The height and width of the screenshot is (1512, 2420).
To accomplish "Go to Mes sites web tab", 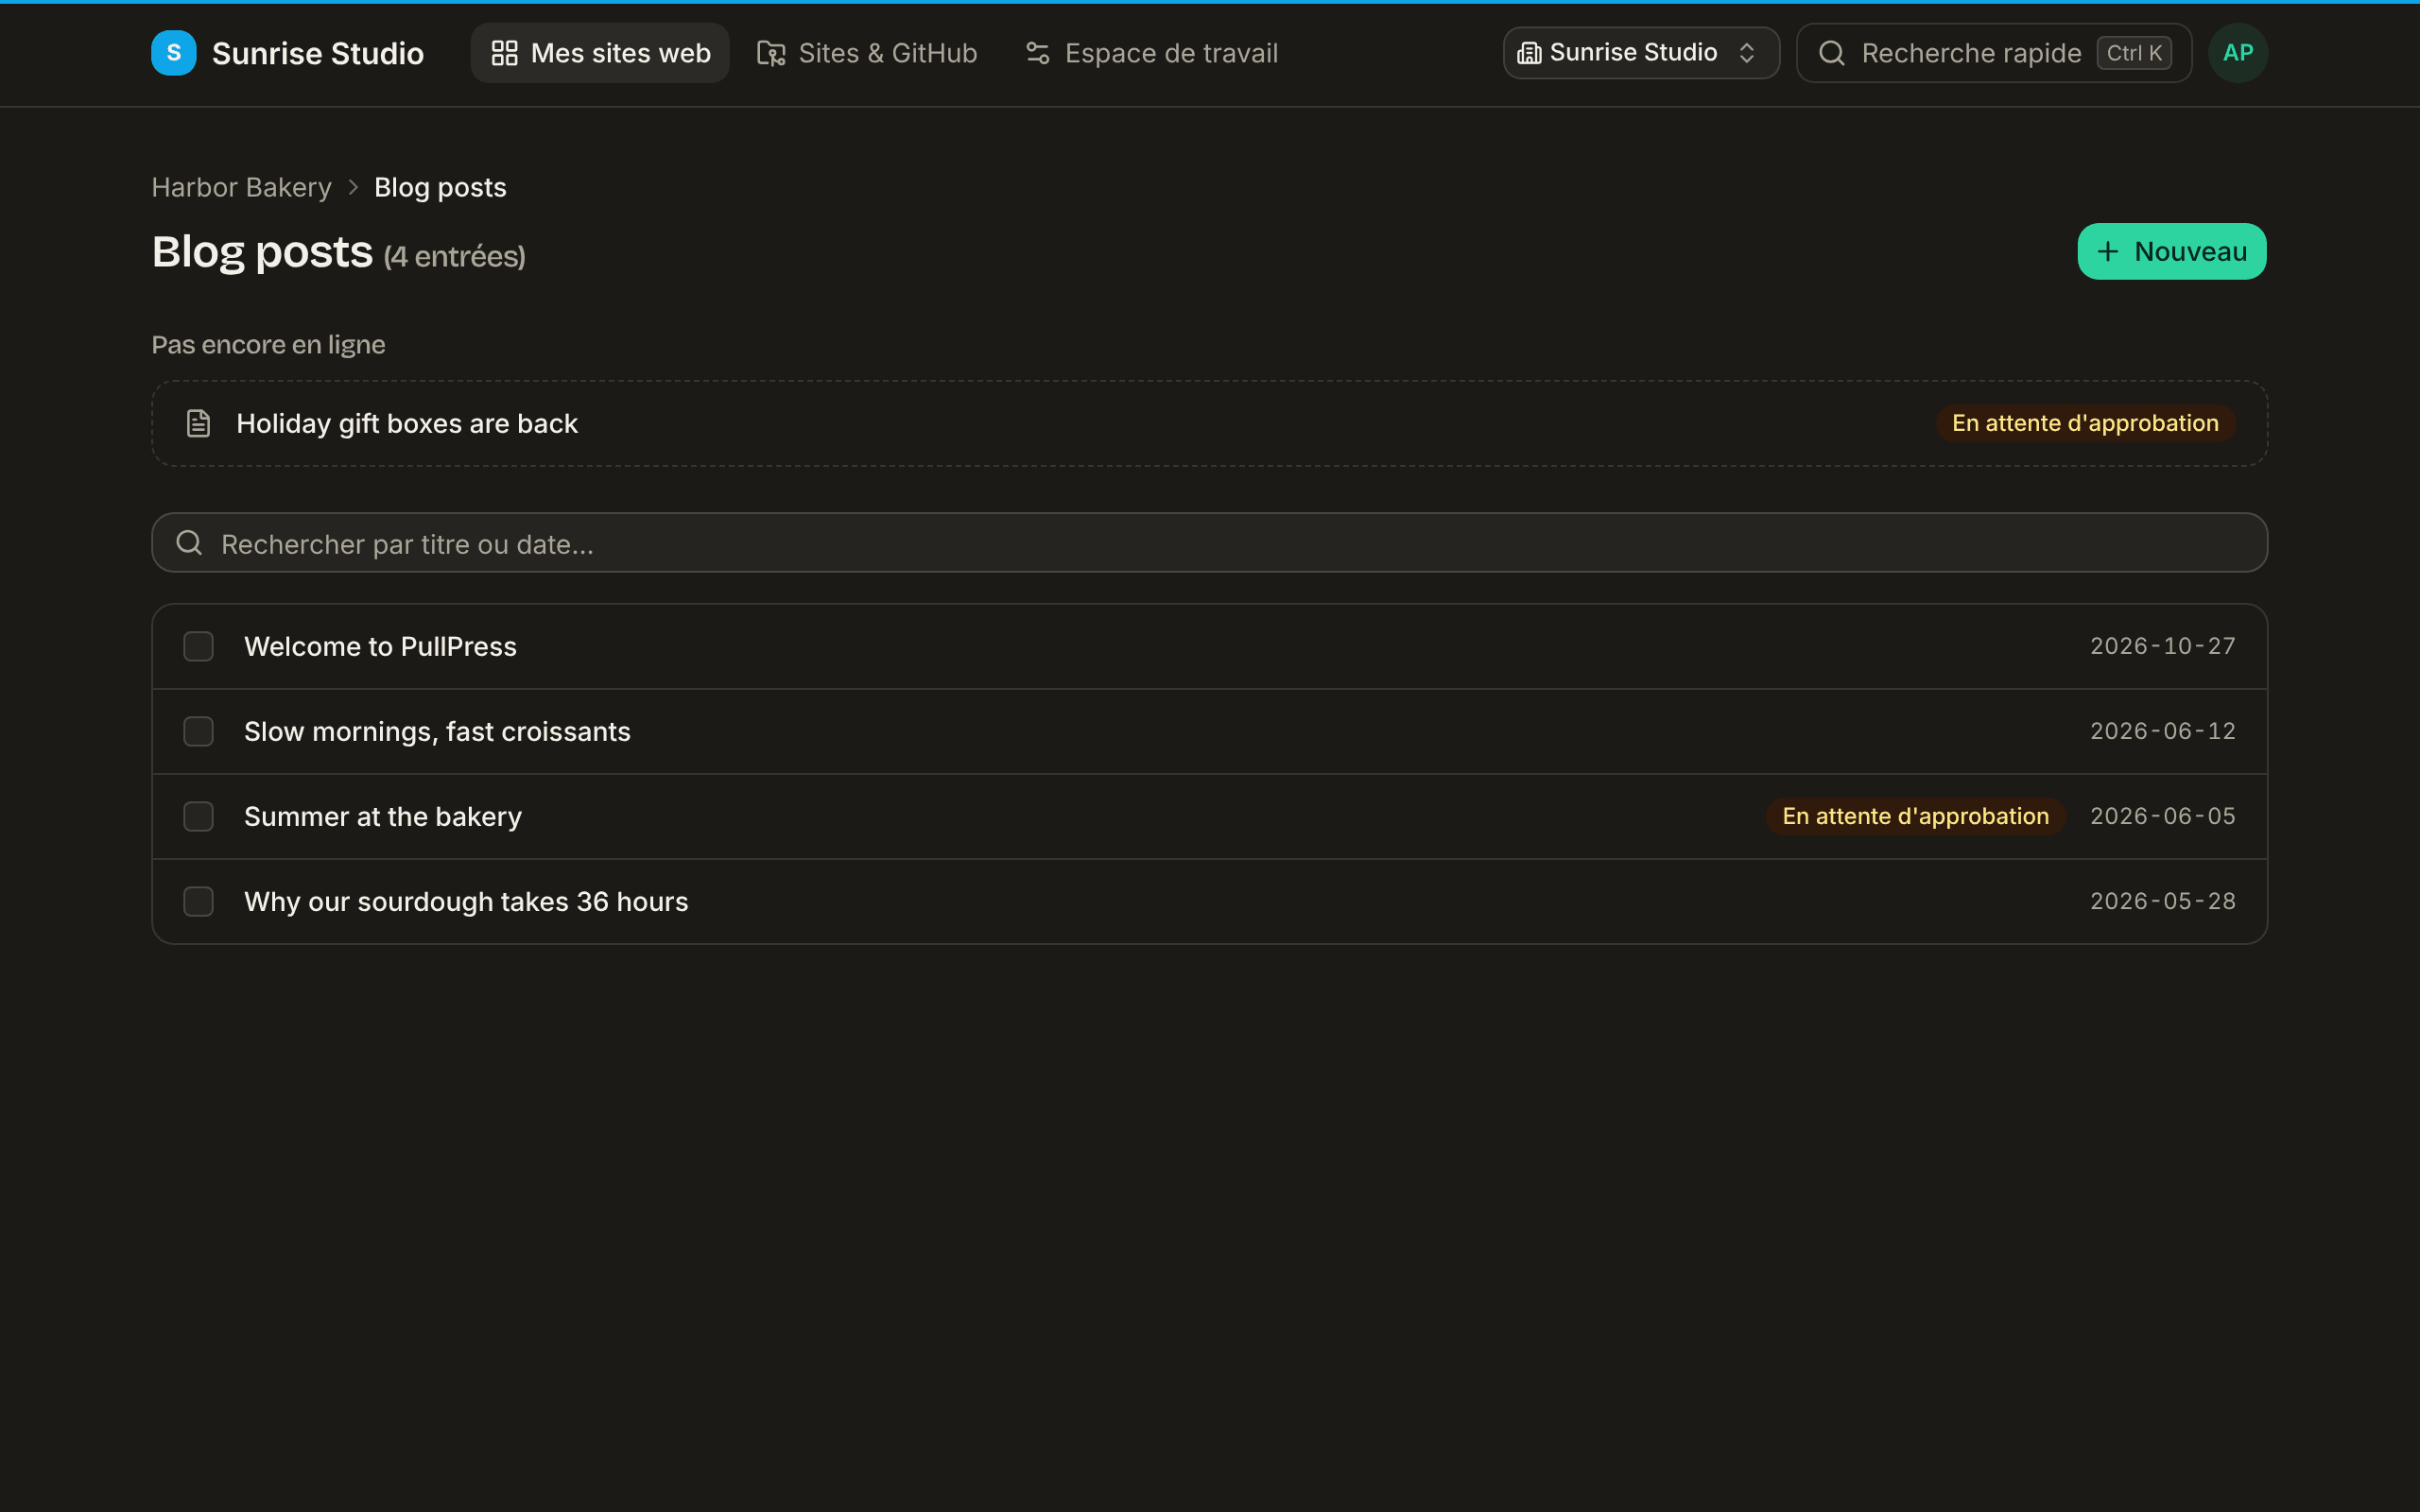I will pos(600,53).
